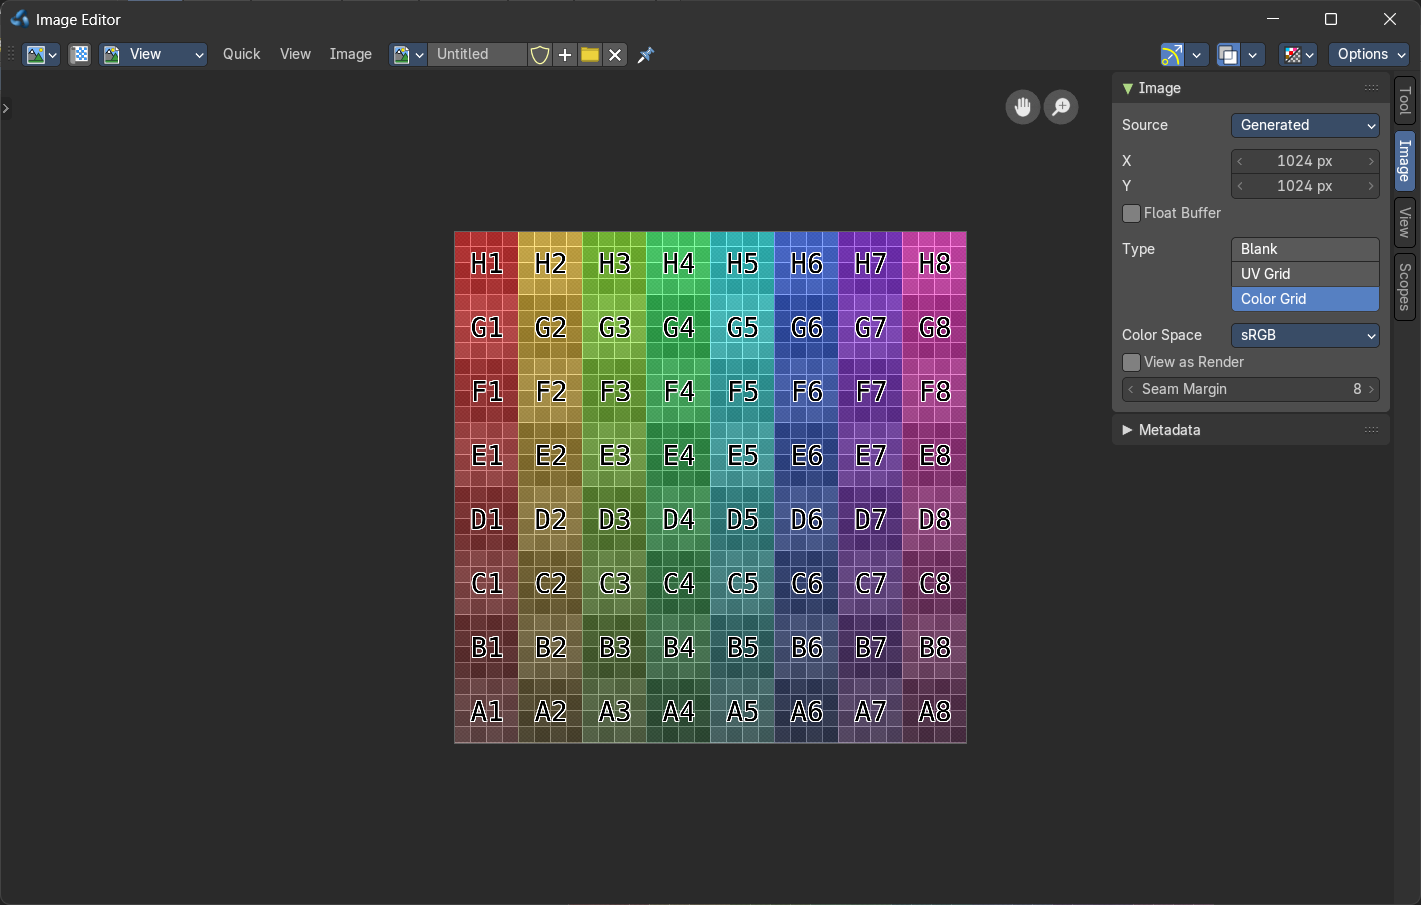Minimize the Image Editor window
The image size is (1421, 905).
pyautogui.click(x=1273, y=19)
